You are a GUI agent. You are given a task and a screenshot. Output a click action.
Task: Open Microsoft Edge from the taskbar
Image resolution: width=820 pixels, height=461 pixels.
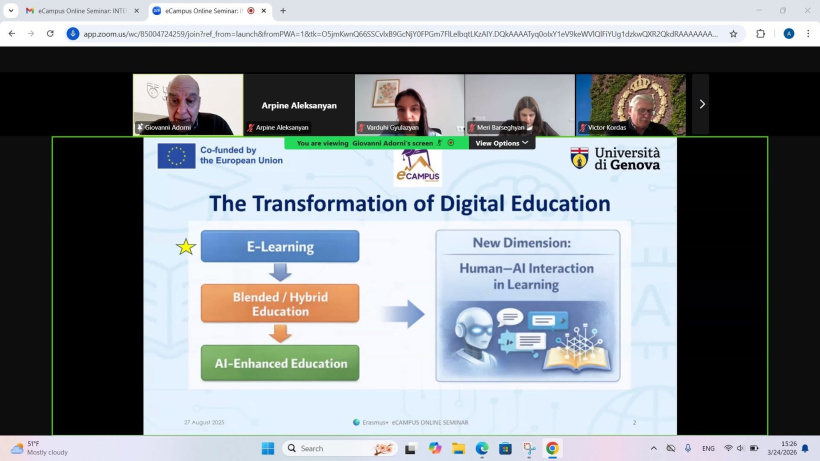tap(482, 448)
